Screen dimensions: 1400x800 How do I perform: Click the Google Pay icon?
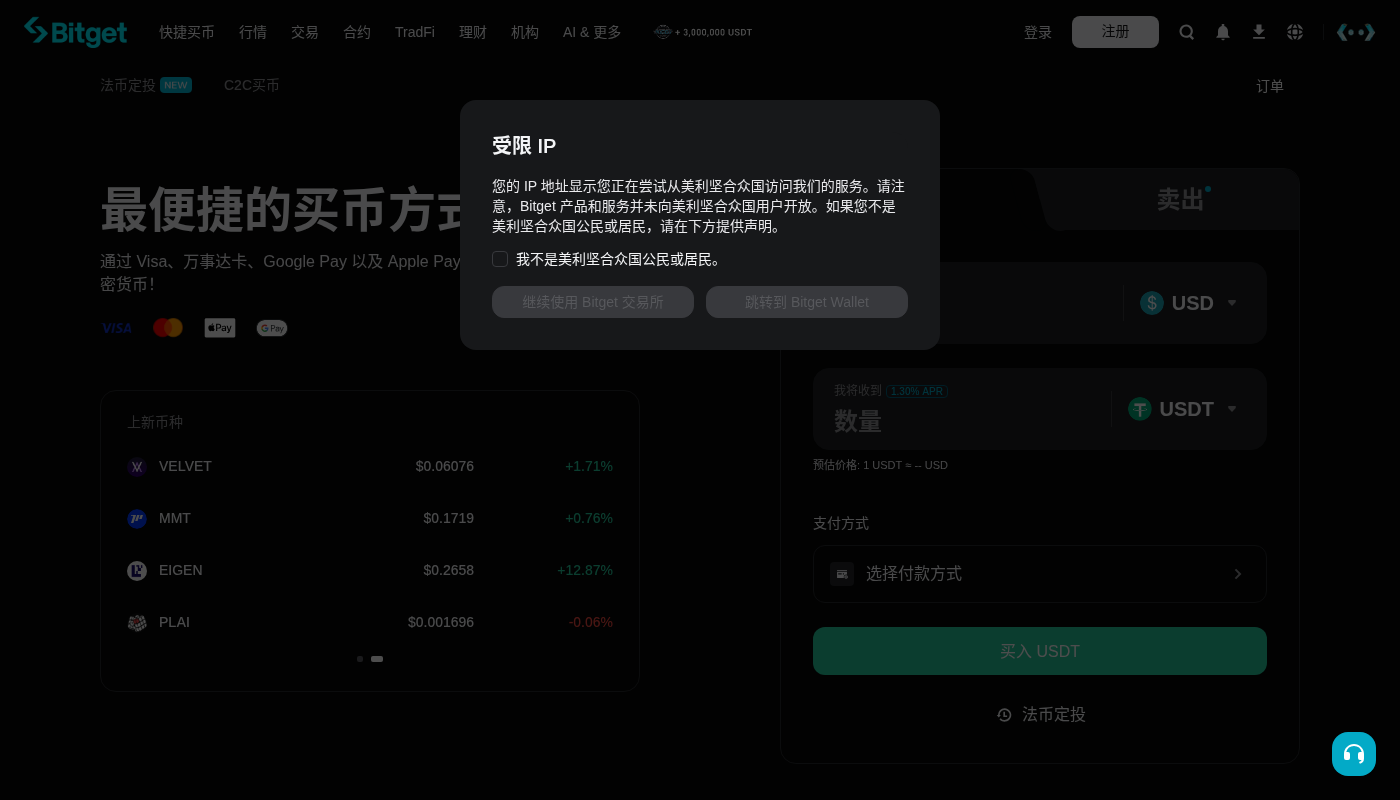(x=272, y=328)
